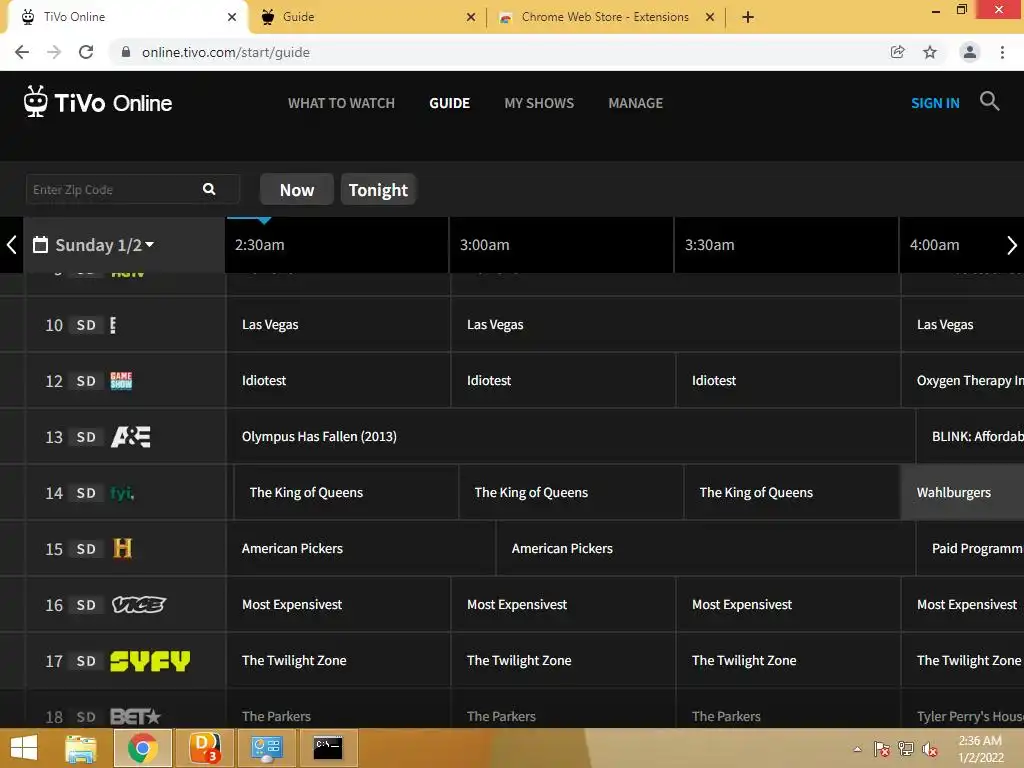Select the BET channel logo
The image size is (1024, 768).
click(x=135, y=716)
